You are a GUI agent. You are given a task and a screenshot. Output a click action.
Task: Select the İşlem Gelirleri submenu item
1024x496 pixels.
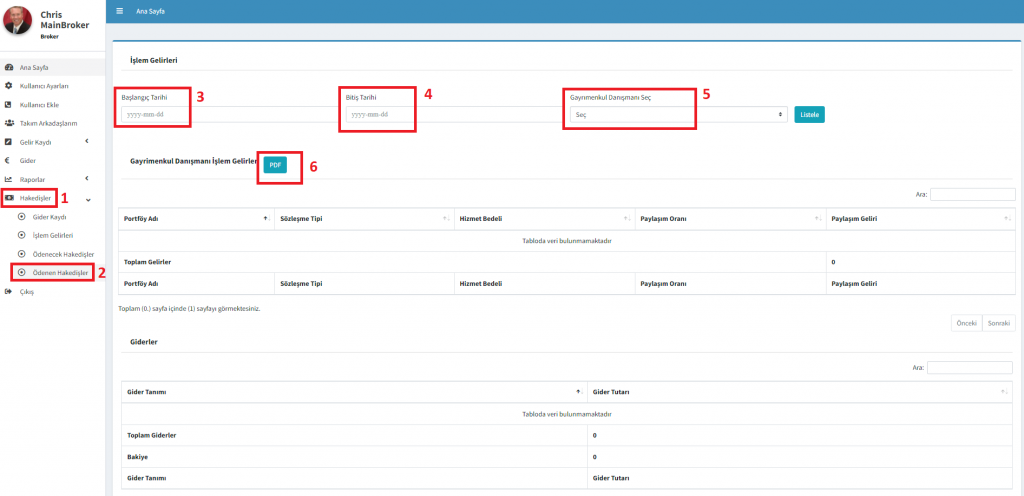coord(52,235)
